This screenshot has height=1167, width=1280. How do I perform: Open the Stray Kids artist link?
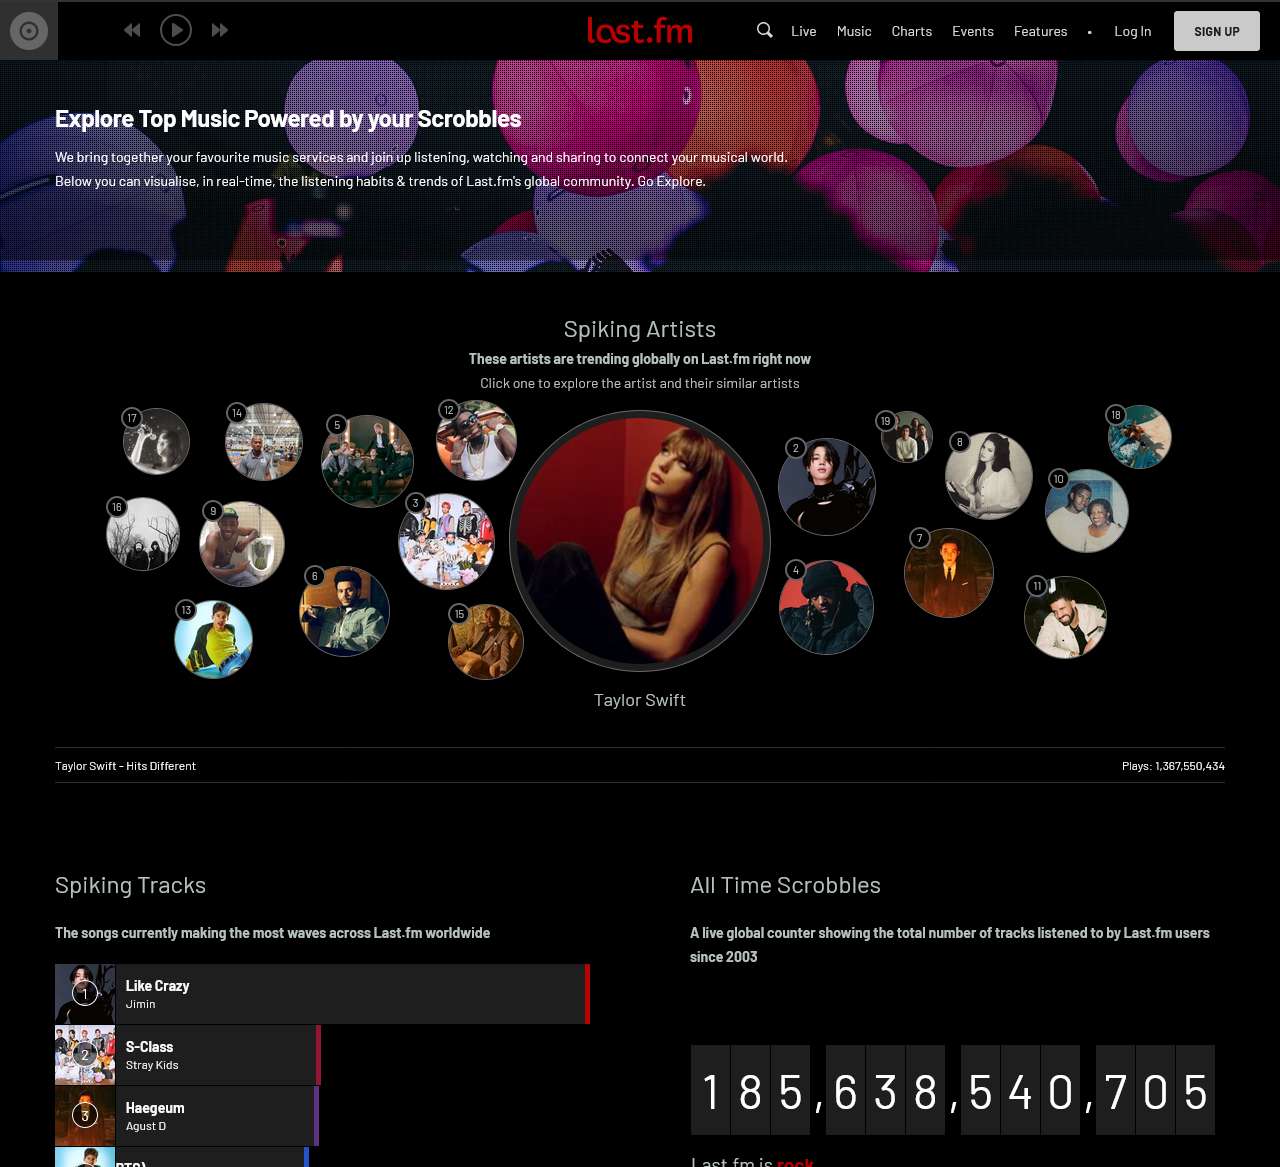tap(152, 1065)
